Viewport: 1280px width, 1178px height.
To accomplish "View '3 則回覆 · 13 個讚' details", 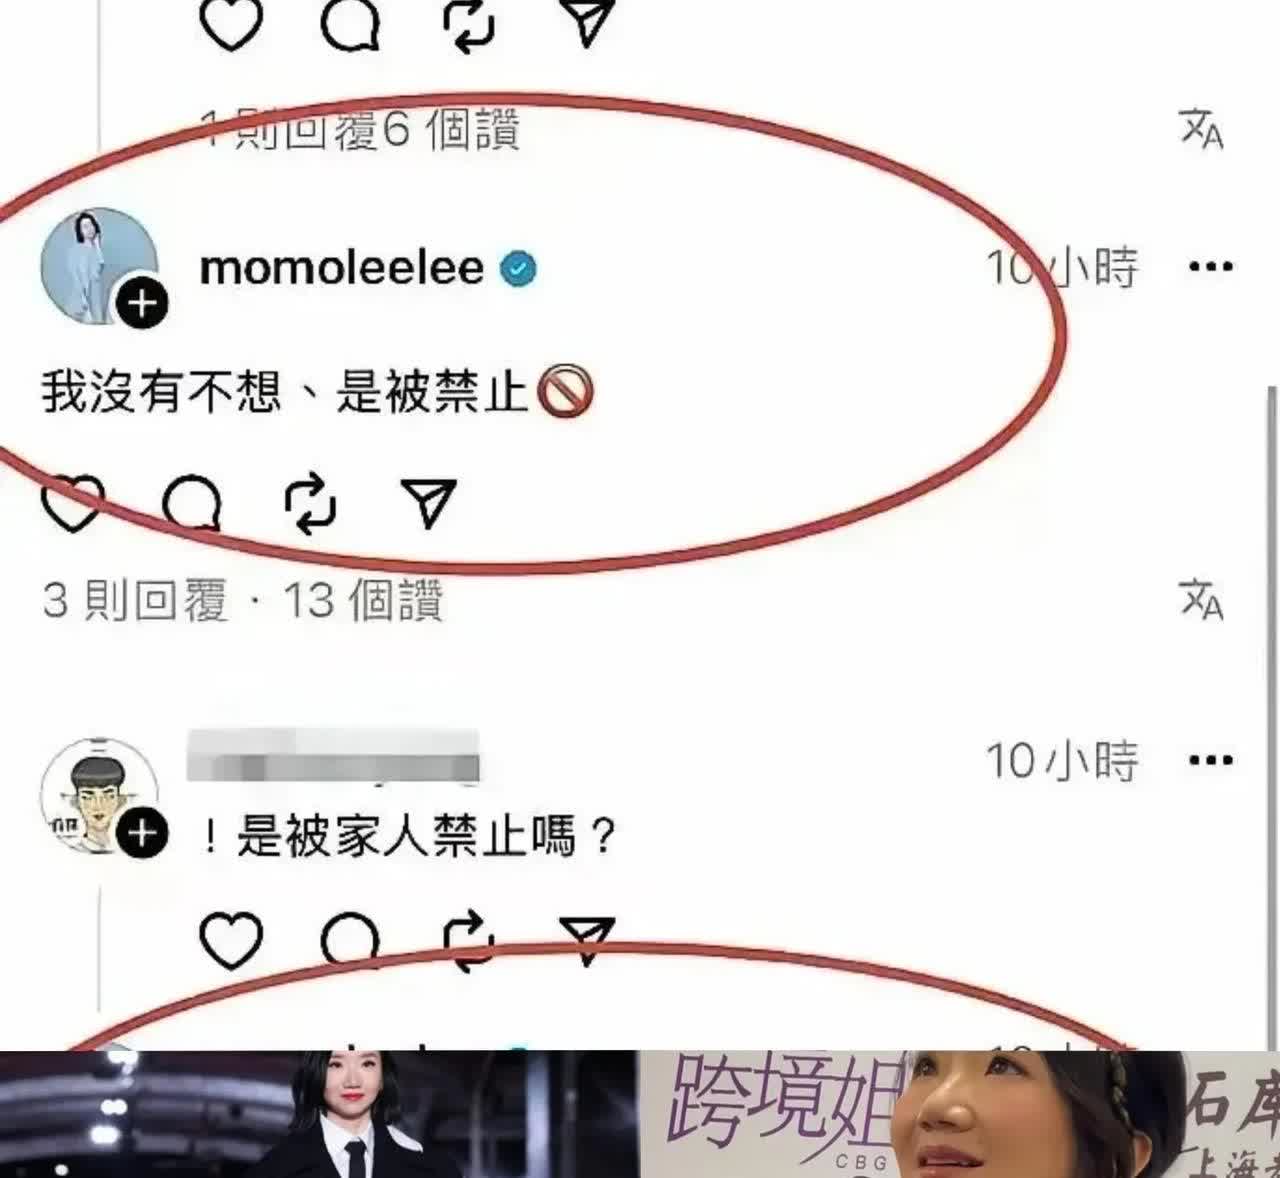I will (x=243, y=601).
